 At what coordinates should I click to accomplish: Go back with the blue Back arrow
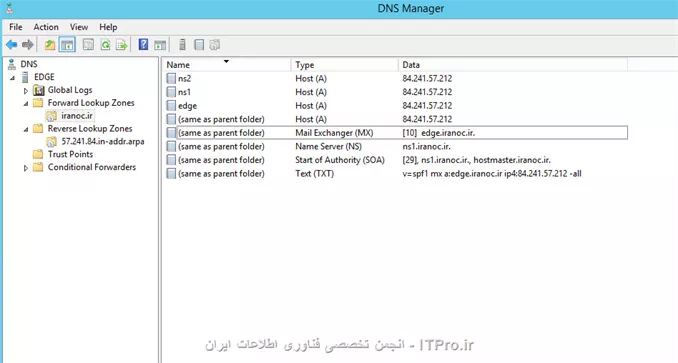(x=12, y=45)
